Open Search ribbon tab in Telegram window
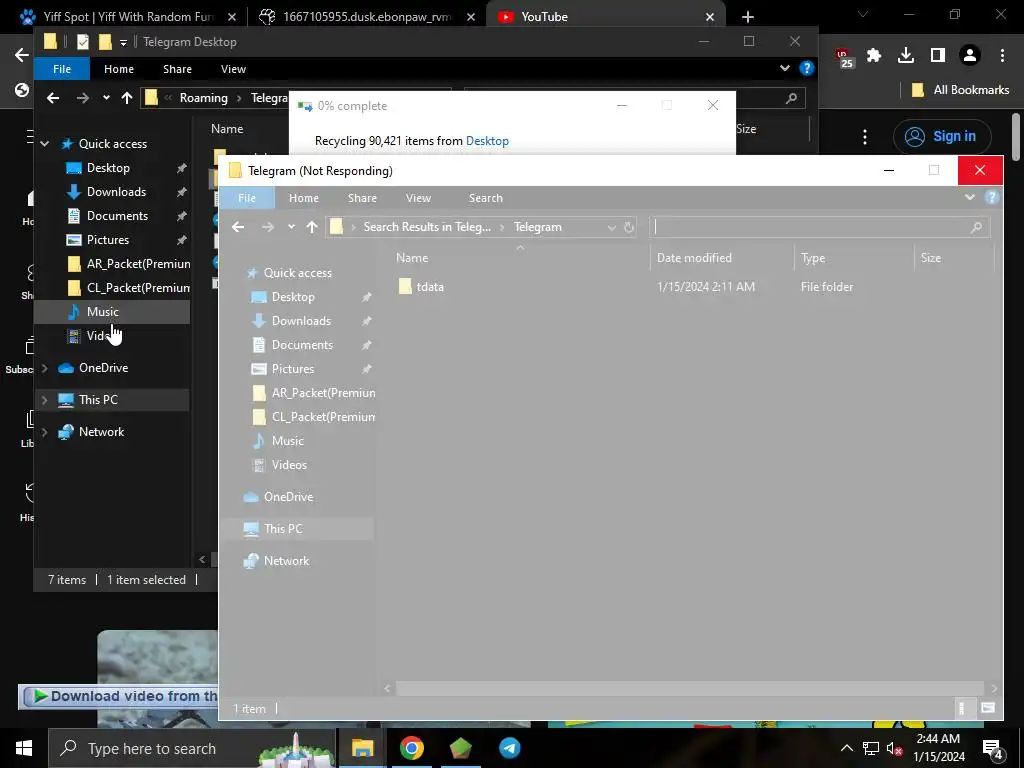 [486, 198]
